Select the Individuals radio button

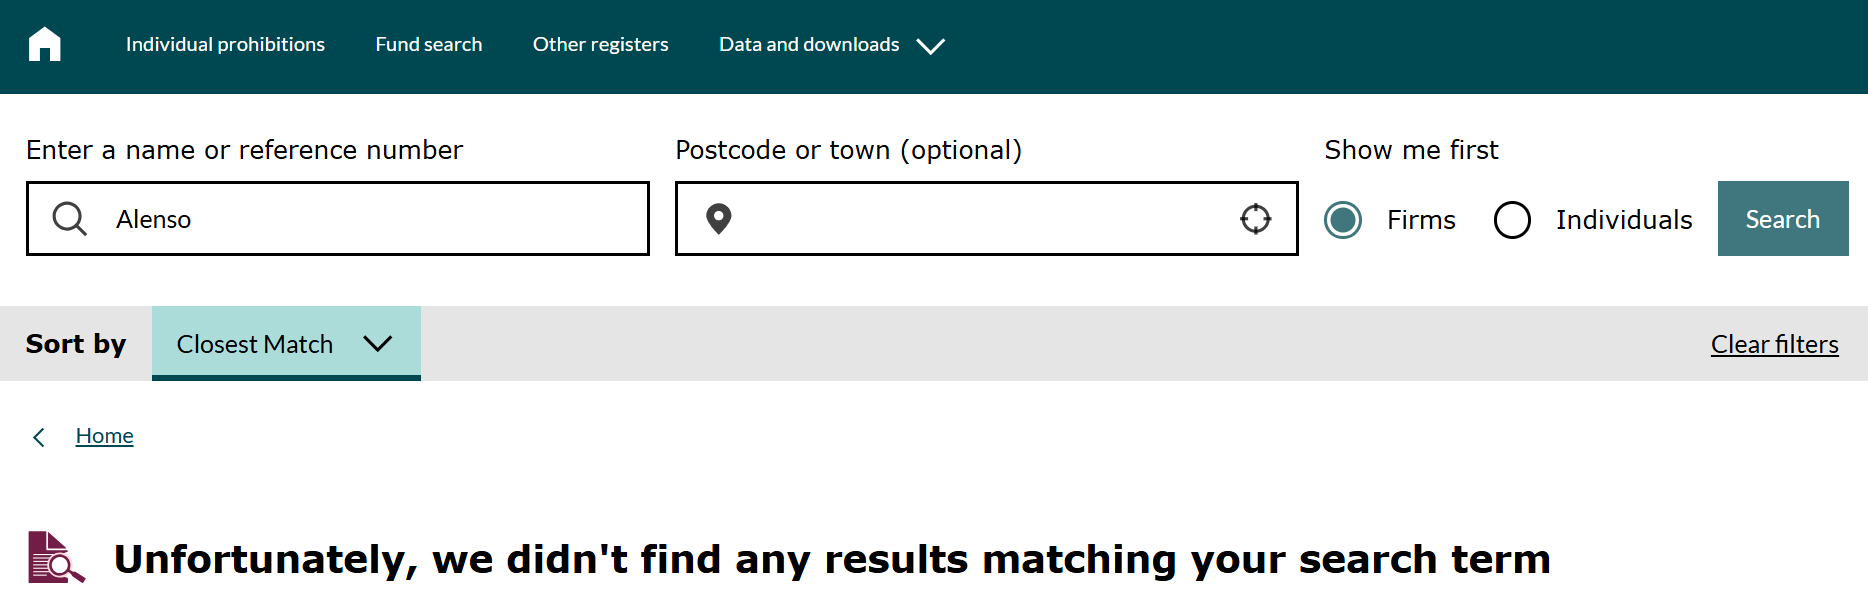(x=1512, y=220)
